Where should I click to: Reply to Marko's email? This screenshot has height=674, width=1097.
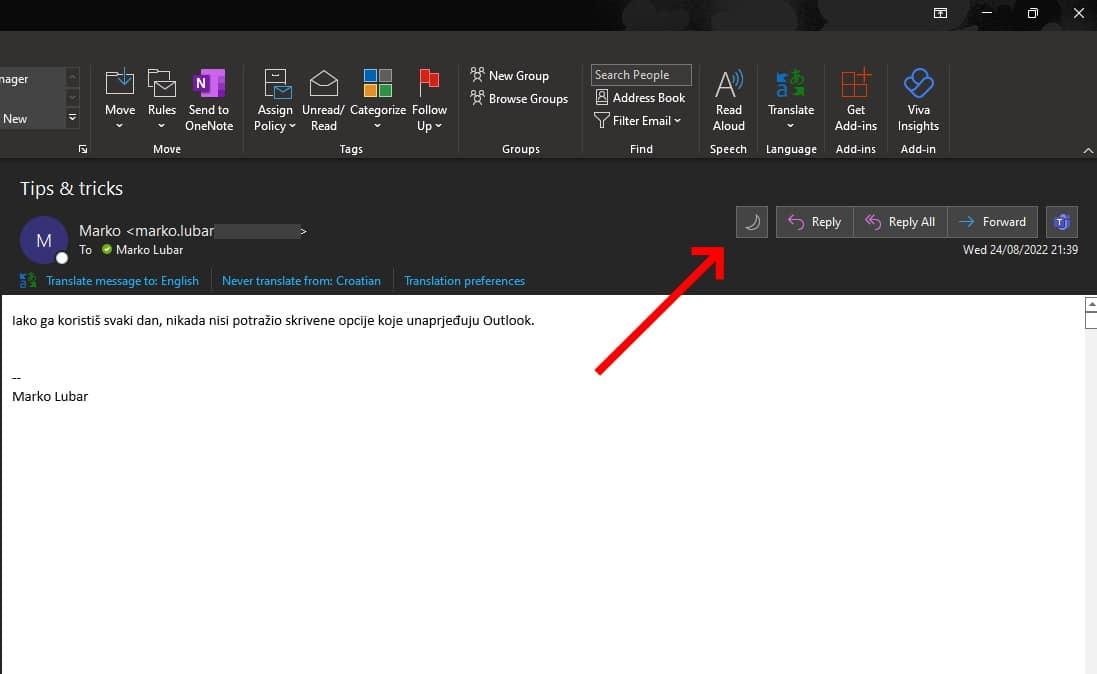click(814, 221)
